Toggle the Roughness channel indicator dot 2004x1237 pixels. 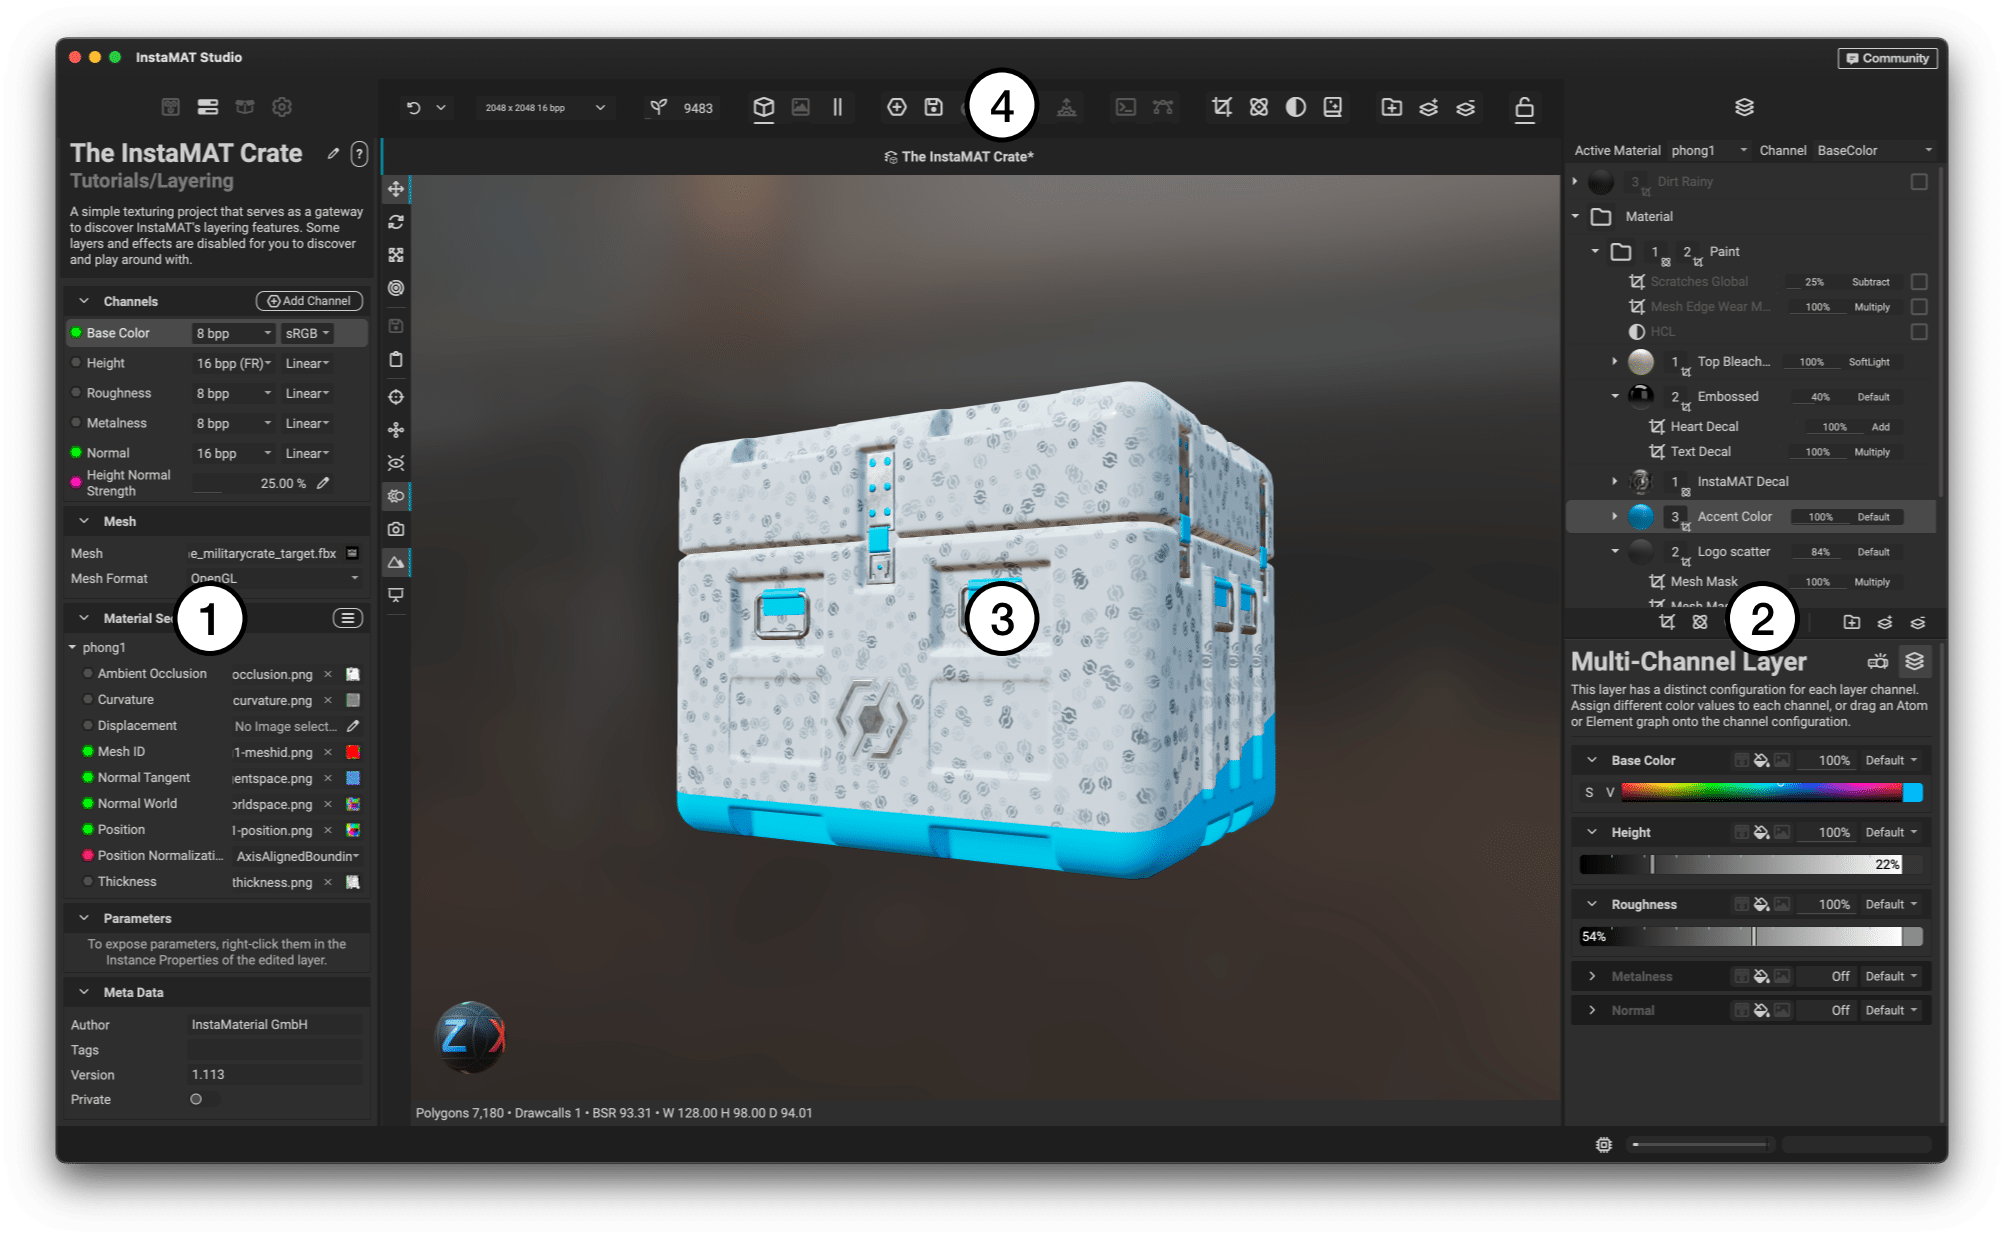point(76,393)
